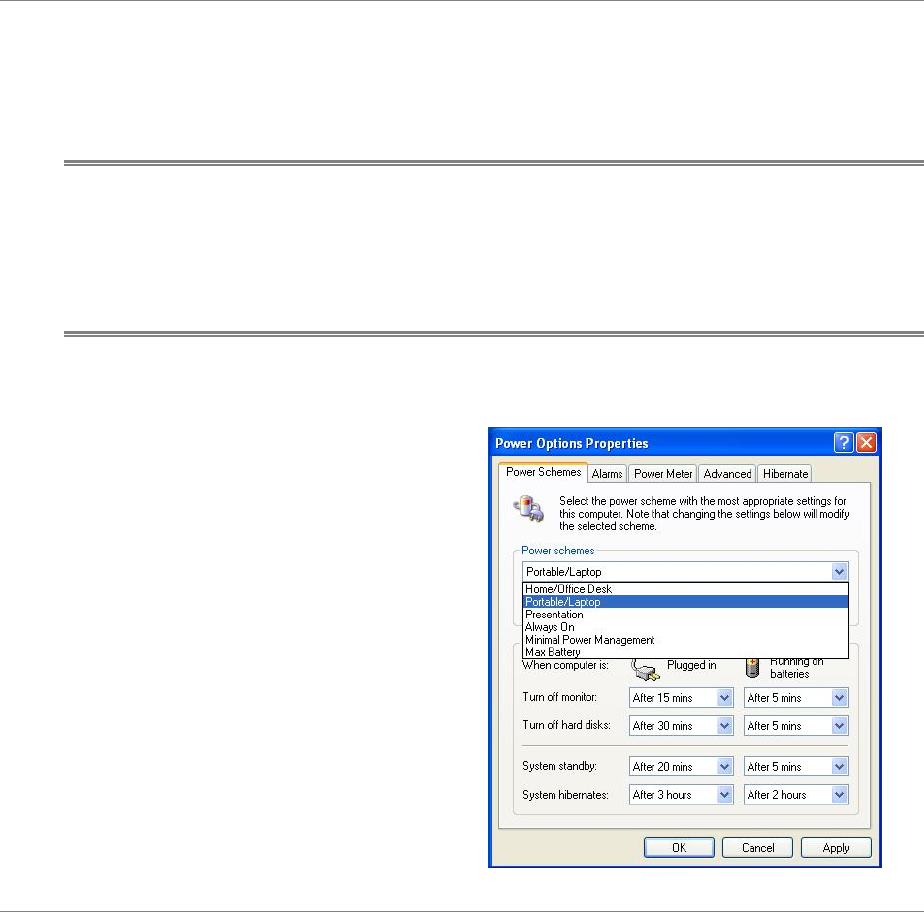Open the Hibernate tab

(x=785, y=474)
